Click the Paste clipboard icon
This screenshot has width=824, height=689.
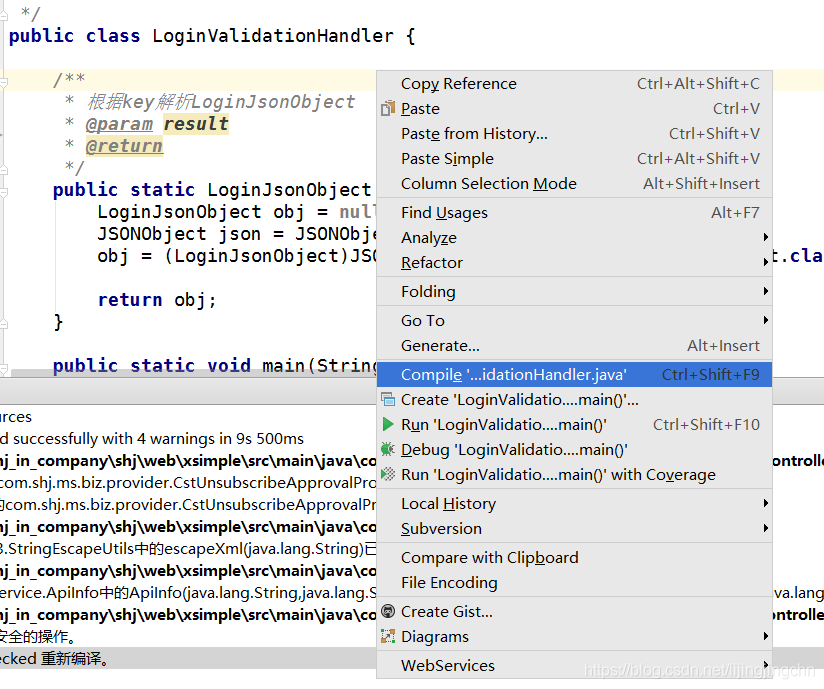[388, 108]
